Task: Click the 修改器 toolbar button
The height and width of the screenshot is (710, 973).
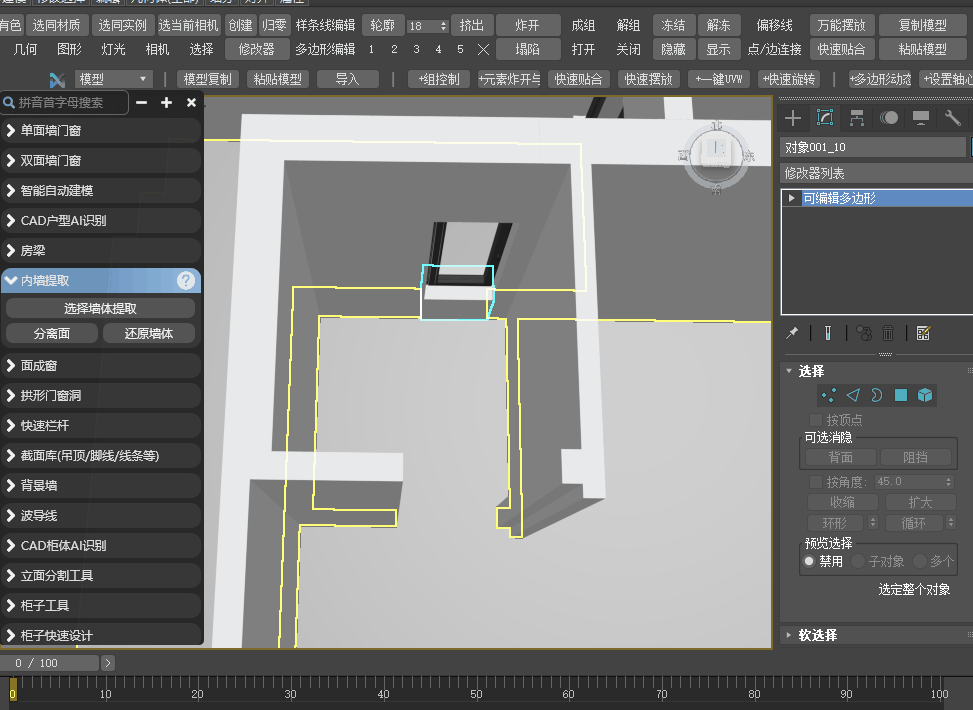Action: [x=256, y=49]
